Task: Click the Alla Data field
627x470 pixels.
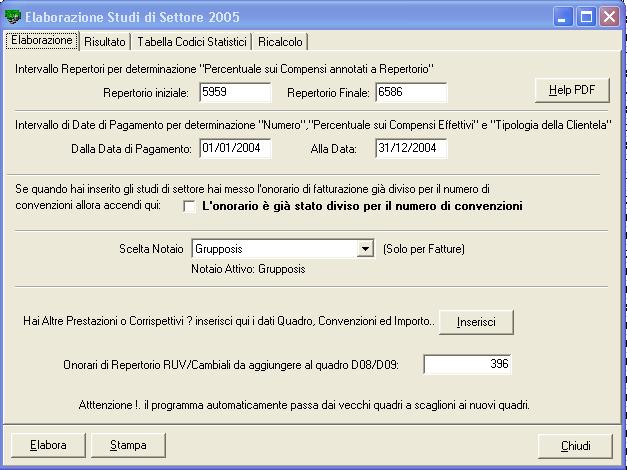Action: 411,148
